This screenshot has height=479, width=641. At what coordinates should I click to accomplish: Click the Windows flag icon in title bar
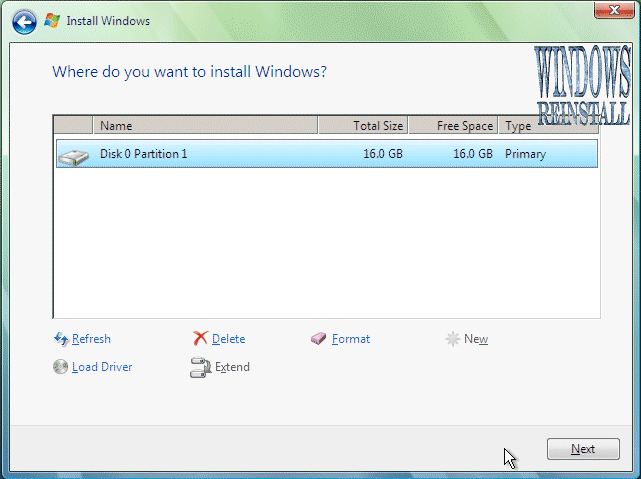(x=52, y=19)
